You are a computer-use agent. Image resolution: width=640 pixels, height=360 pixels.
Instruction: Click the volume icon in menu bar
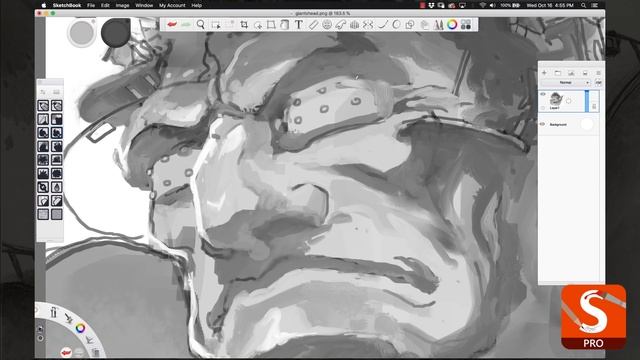tap(492, 5)
